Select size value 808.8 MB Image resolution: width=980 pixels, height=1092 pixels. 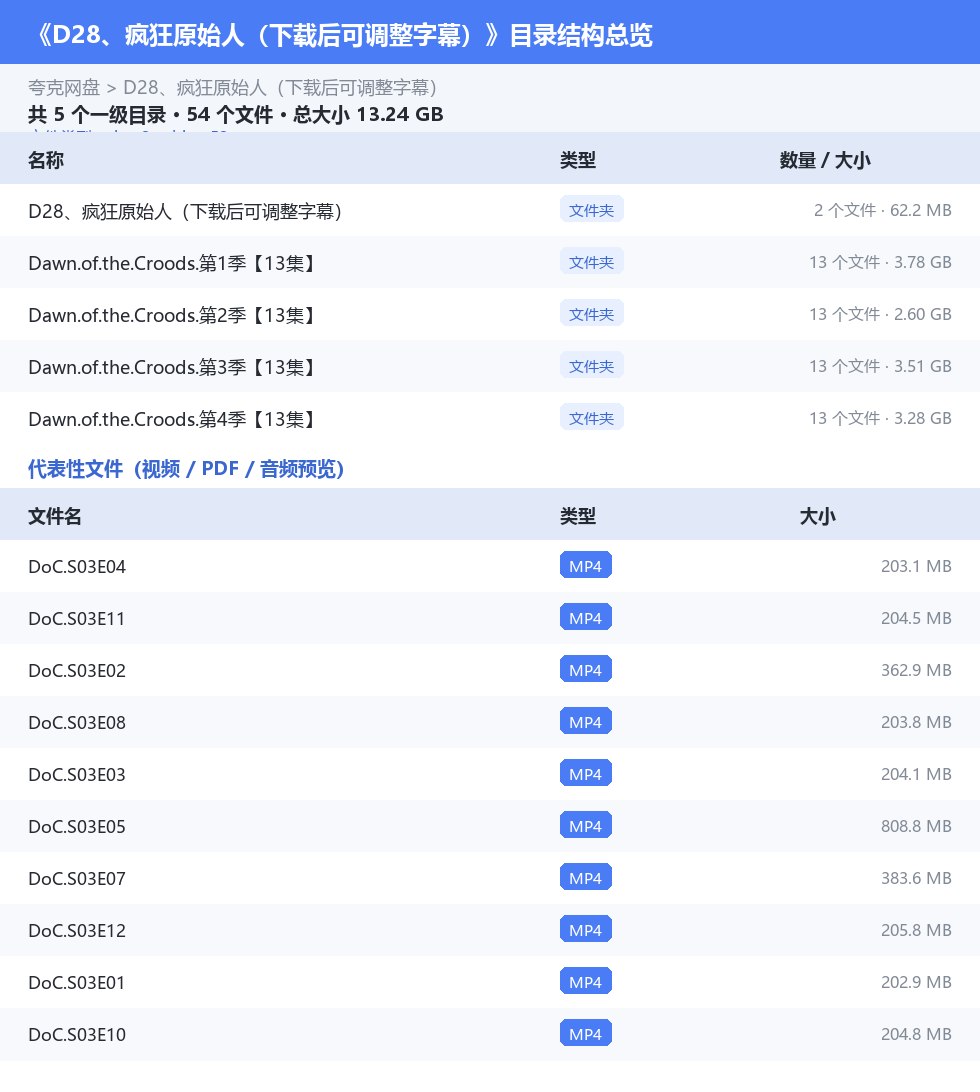point(916,826)
